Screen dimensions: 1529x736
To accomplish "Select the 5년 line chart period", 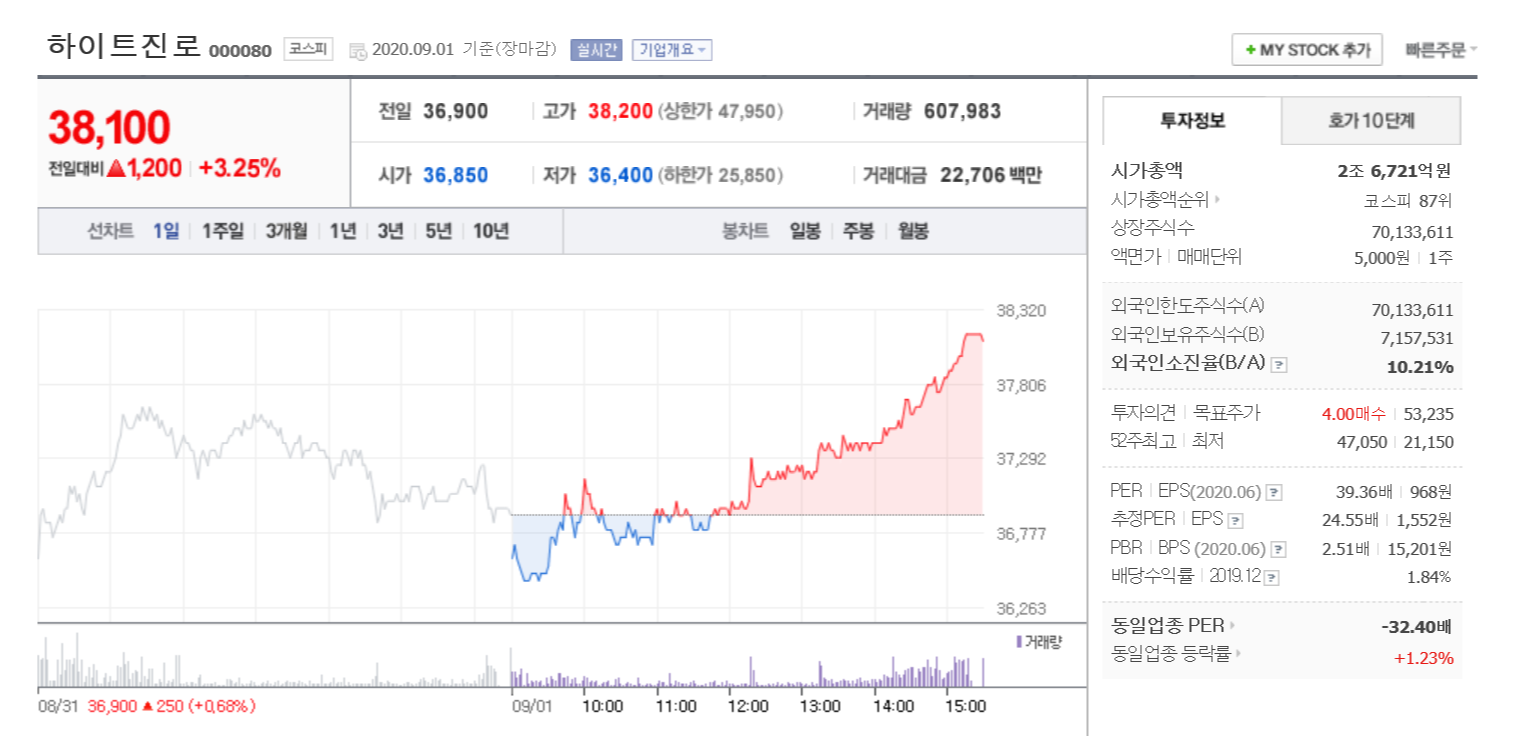I will (x=438, y=231).
